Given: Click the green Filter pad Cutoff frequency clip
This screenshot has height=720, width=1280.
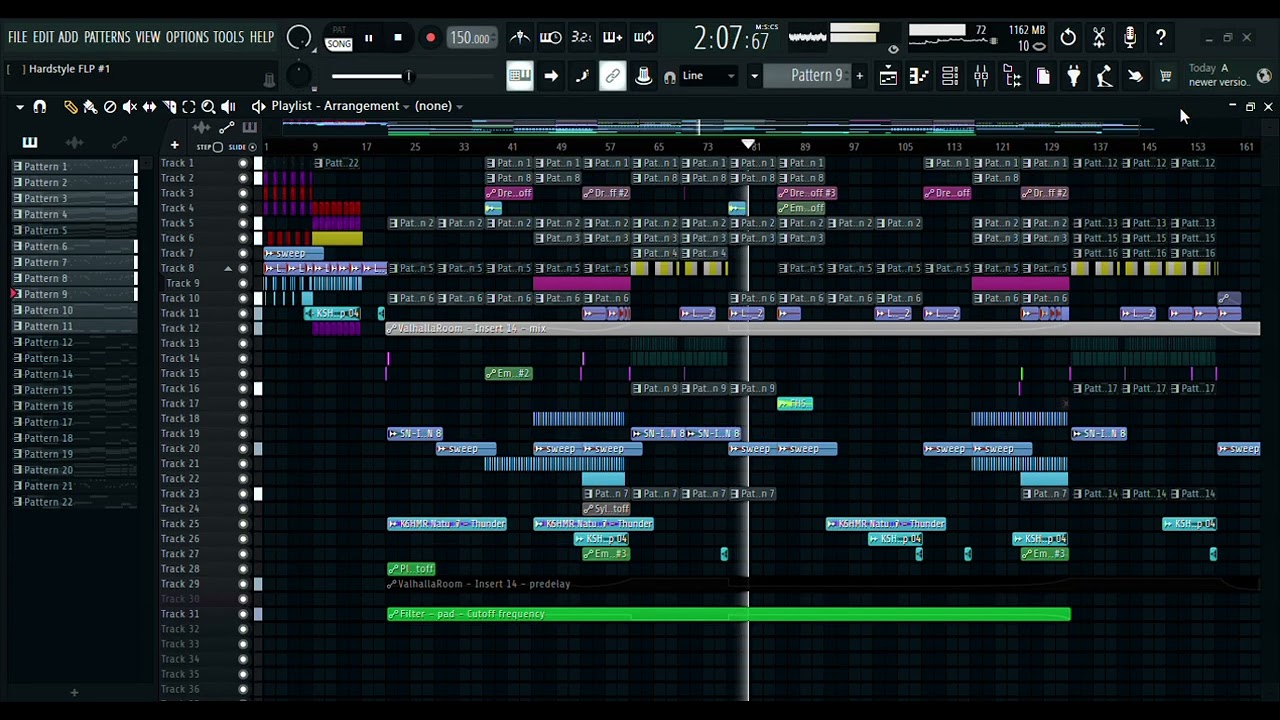Looking at the screenshot, I should [729, 614].
